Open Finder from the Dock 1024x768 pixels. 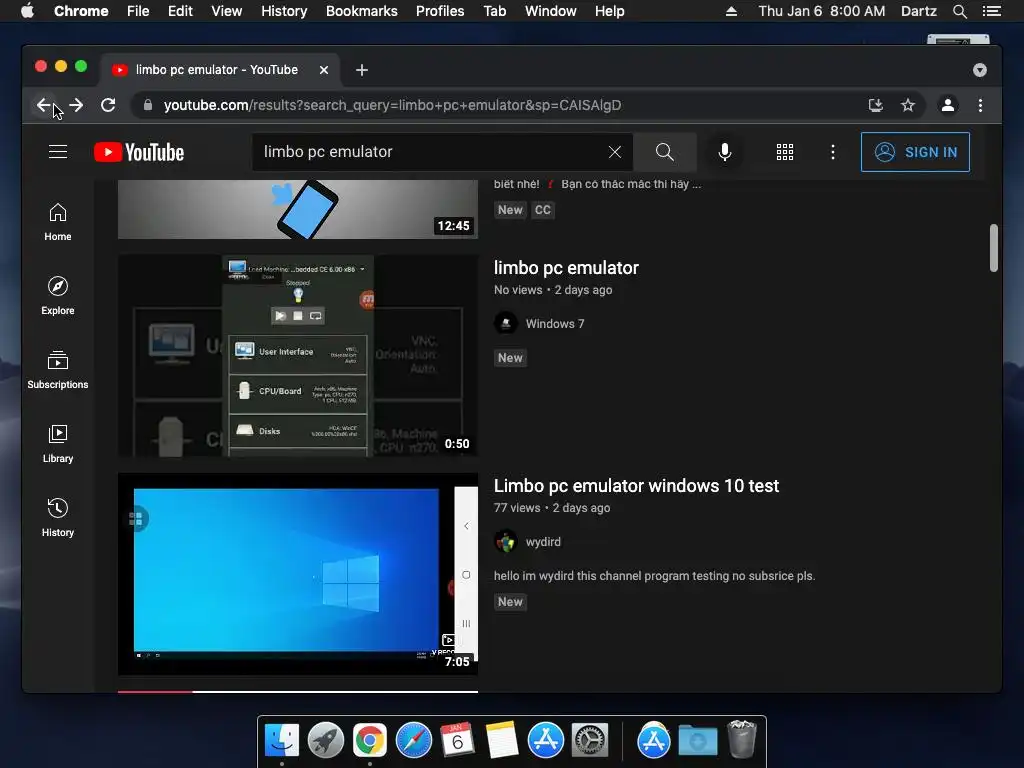[282, 741]
